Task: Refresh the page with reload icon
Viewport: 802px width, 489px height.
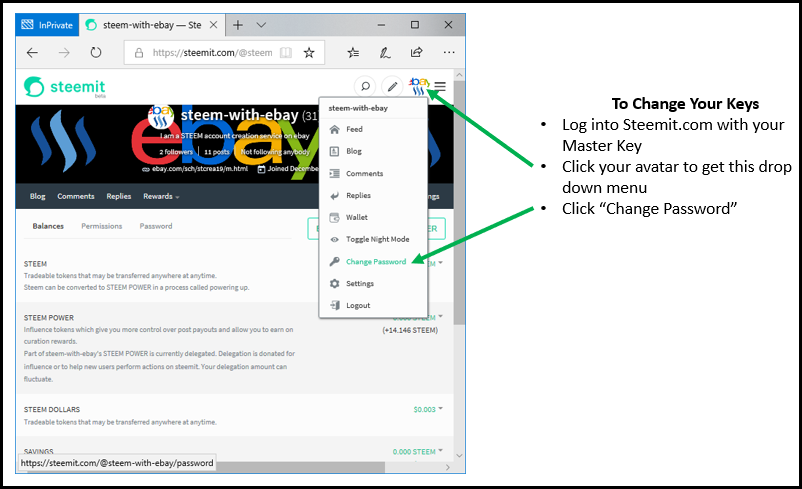Action: (96, 53)
